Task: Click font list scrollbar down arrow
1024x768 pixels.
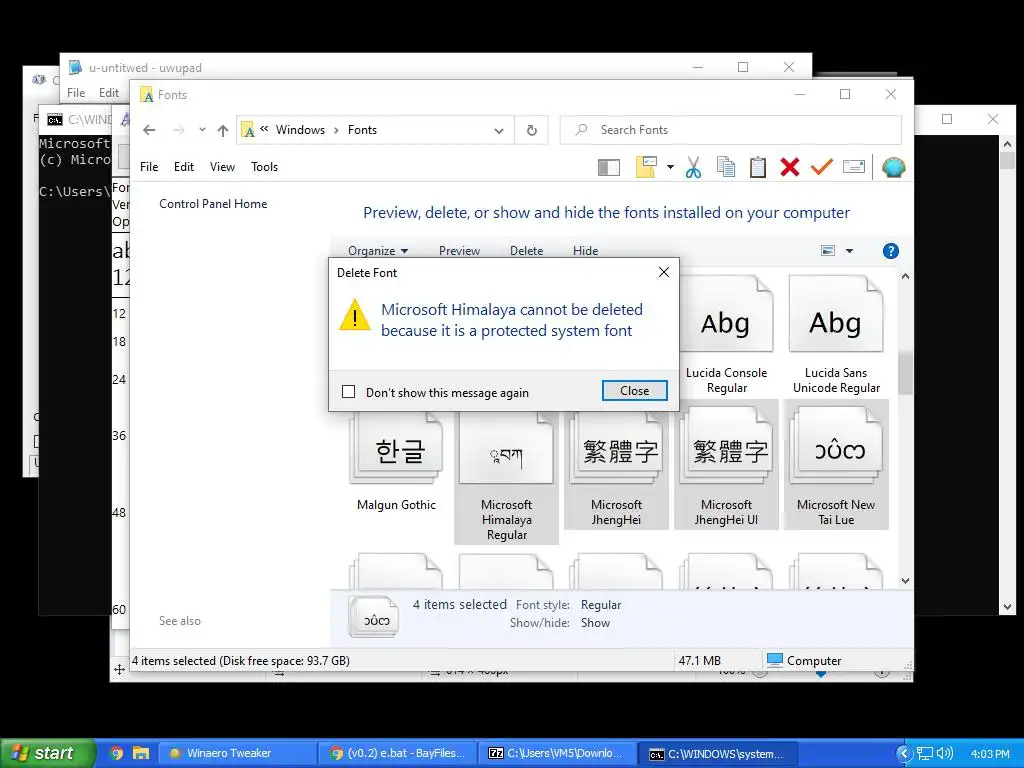Action: pyautogui.click(x=905, y=581)
